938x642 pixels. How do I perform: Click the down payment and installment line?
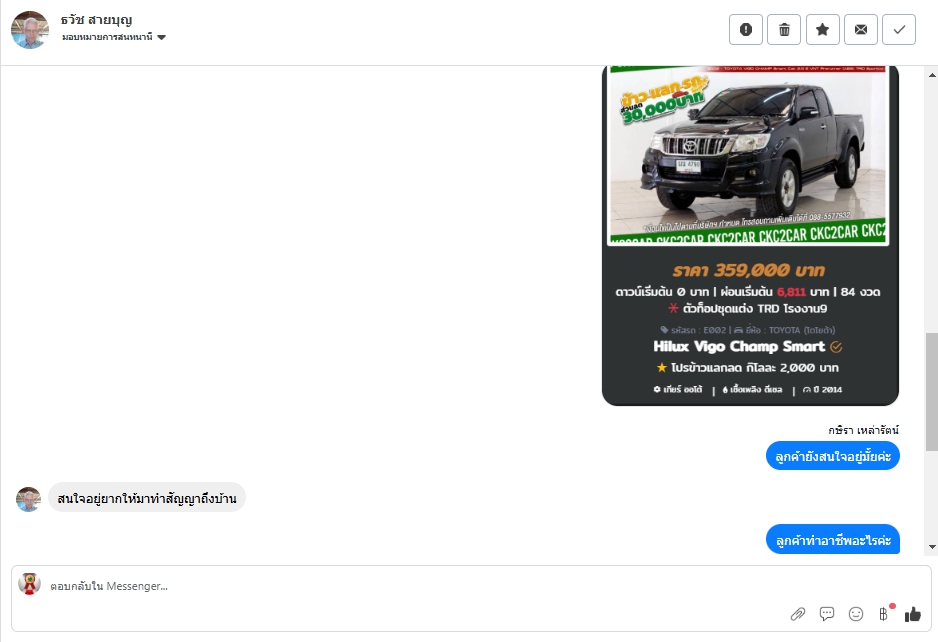(748, 292)
